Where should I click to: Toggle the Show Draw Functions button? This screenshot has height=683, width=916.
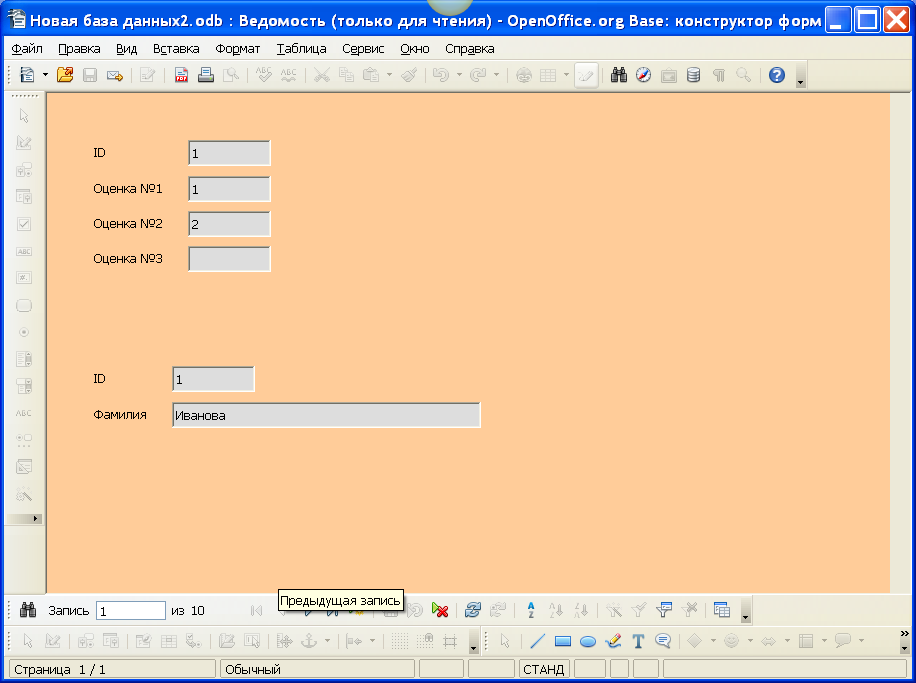tap(587, 75)
